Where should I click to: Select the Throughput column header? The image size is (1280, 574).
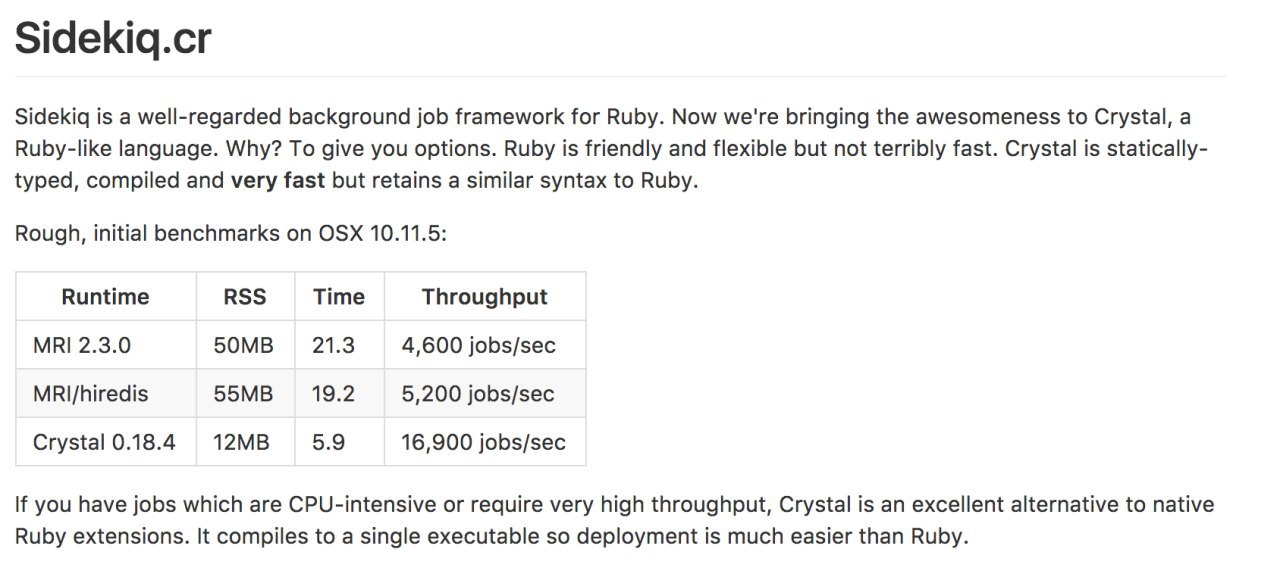coord(485,297)
